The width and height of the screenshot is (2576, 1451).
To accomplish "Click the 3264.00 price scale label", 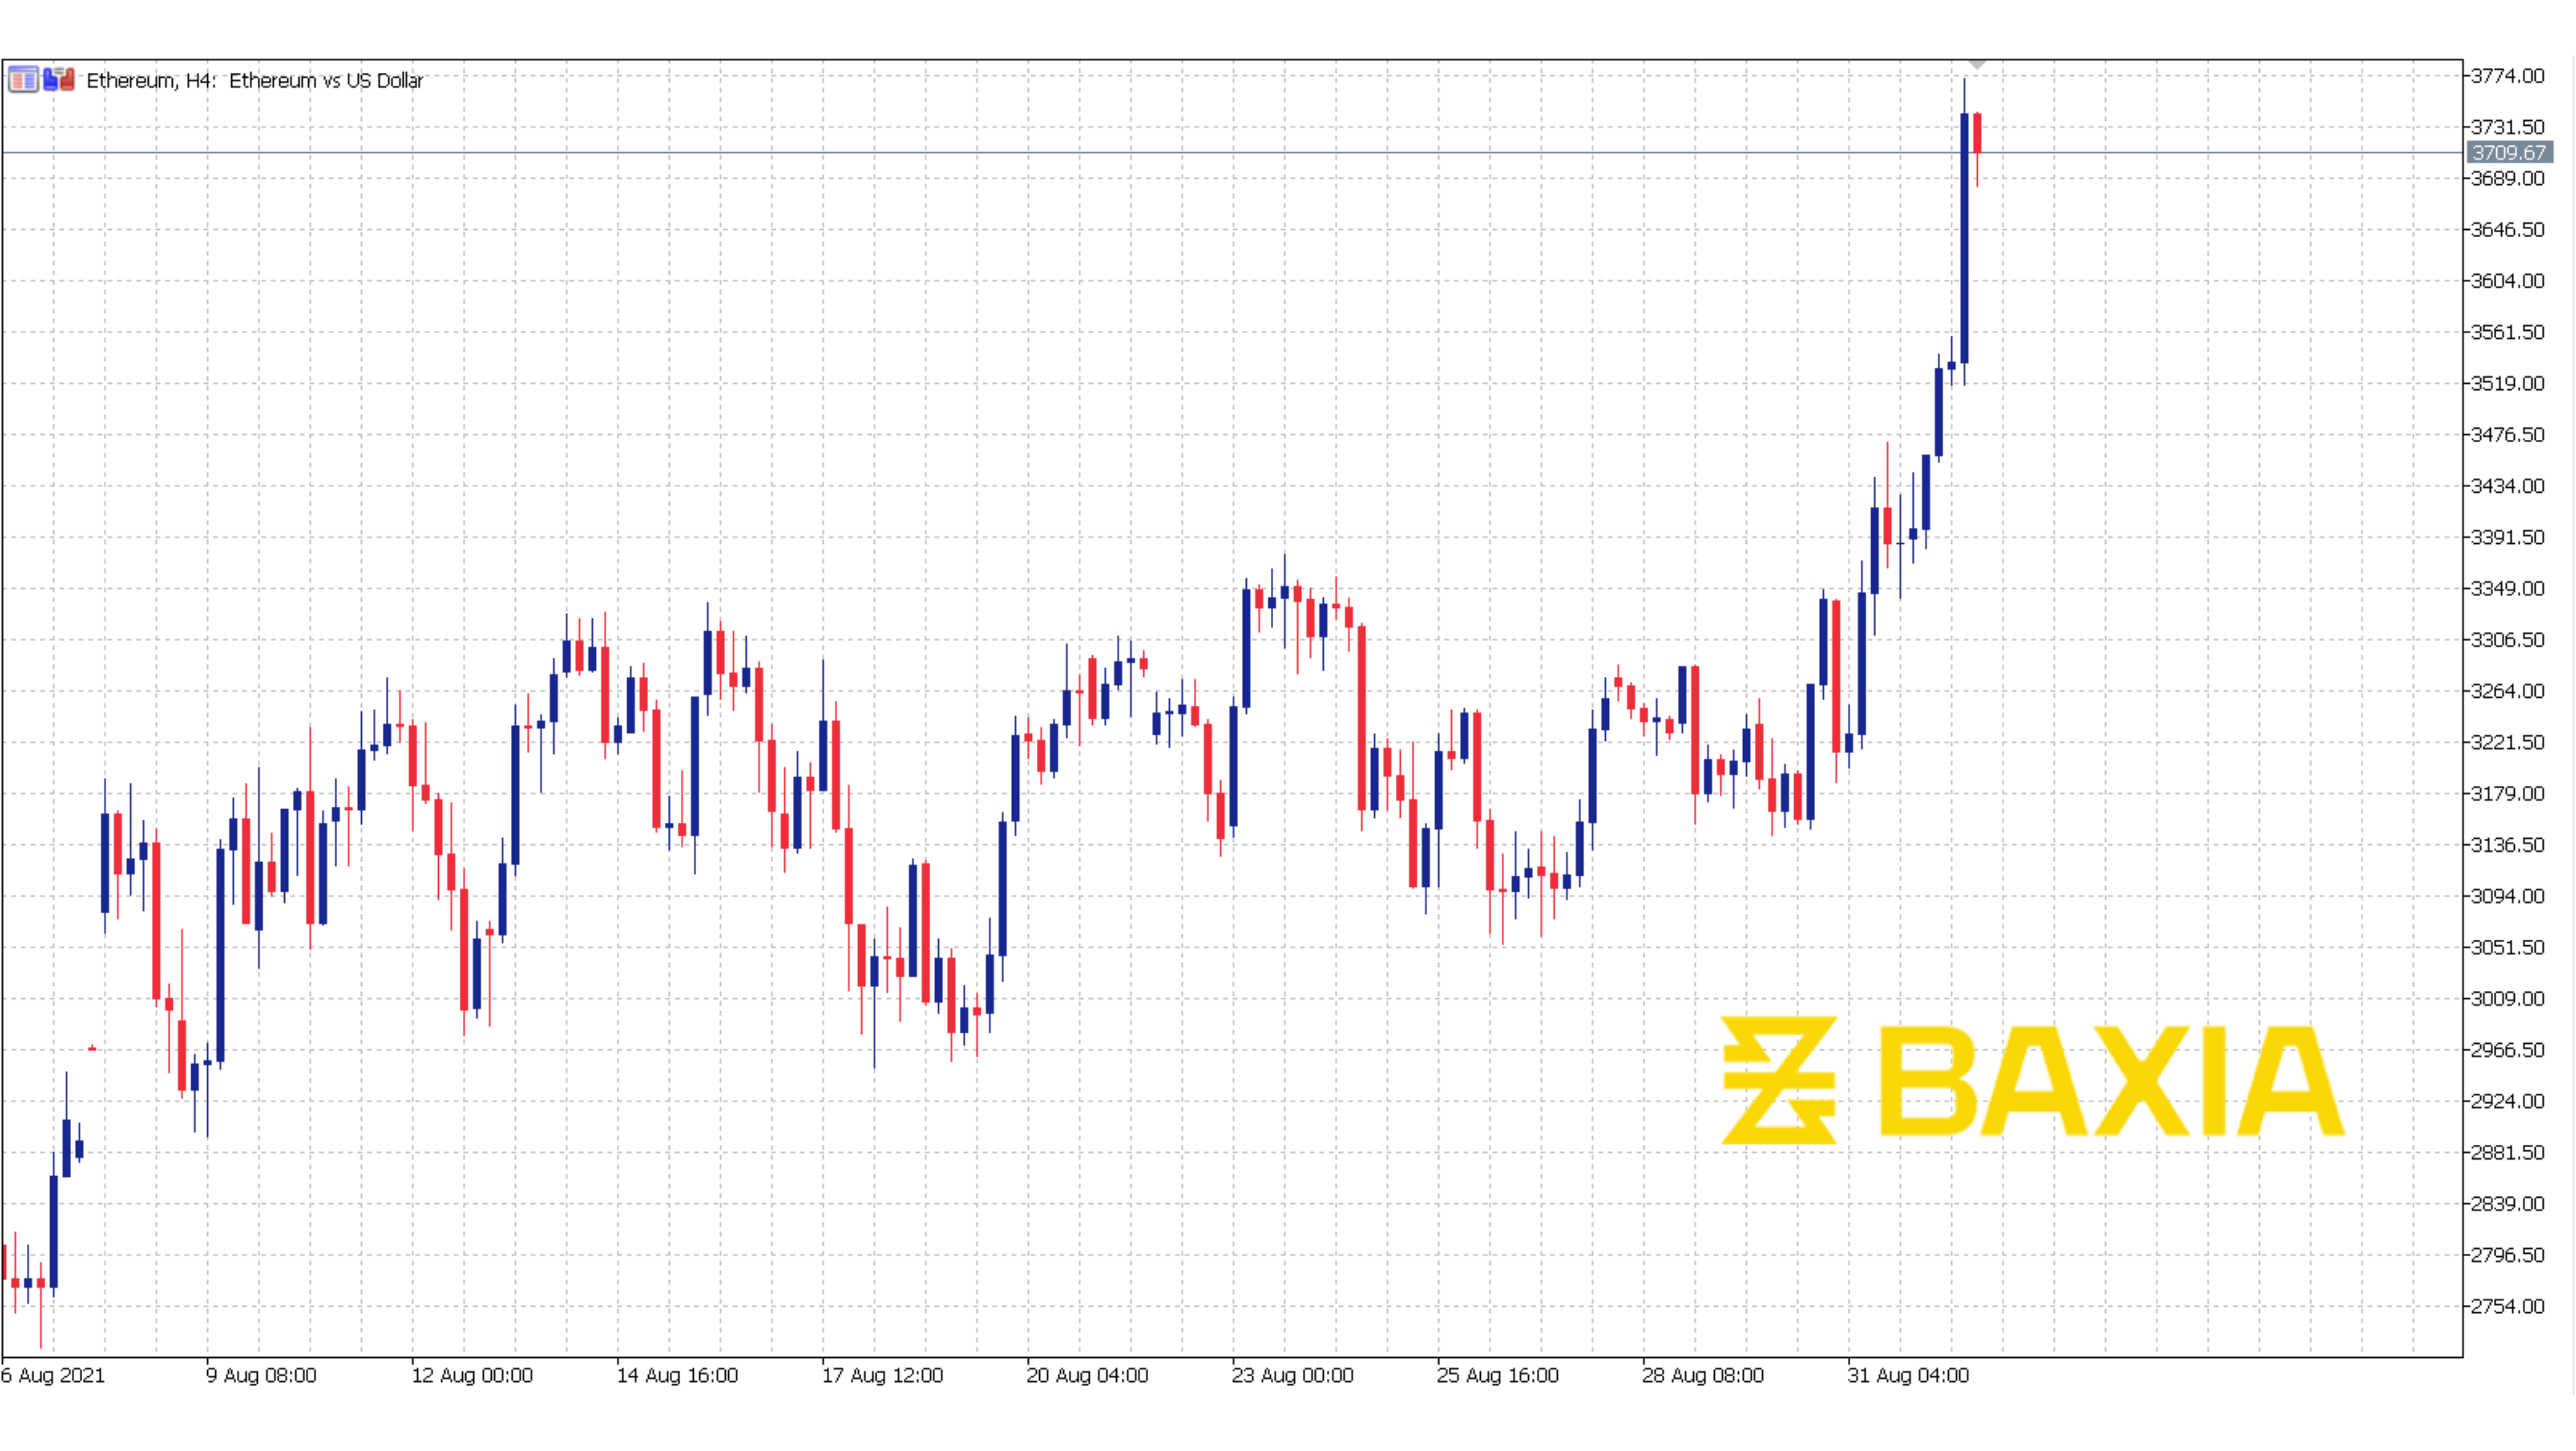I will pyautogui.click(x=2507, y=691).
